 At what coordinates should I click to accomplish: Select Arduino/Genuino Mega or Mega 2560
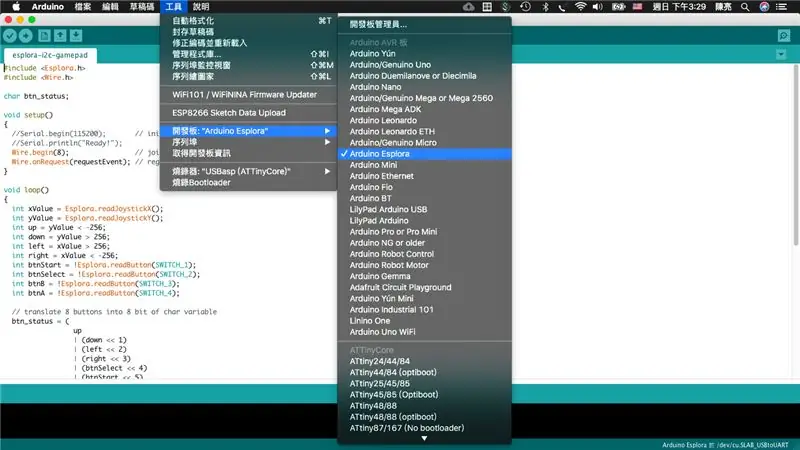click(x=424, y=98)
